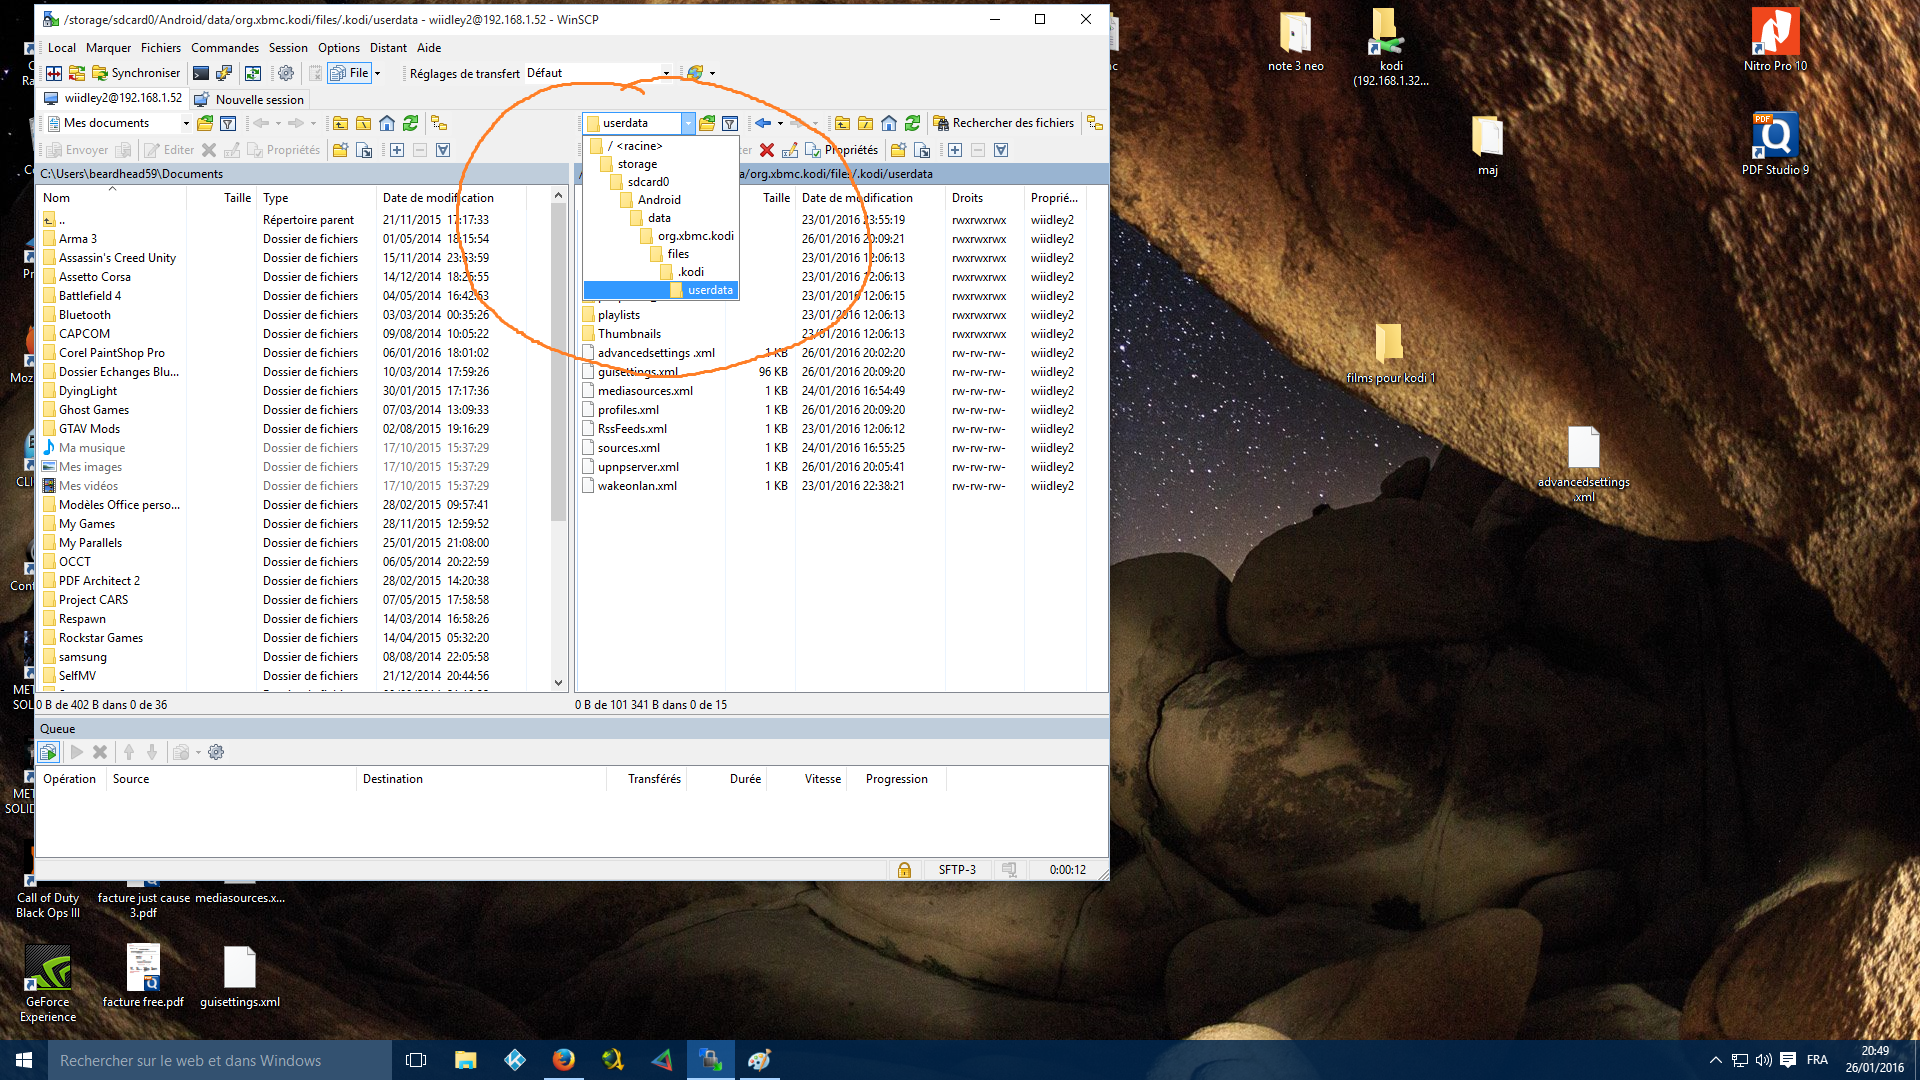Open the Distant menu
The image size is (1920, 1080).
tap(388, 47)
